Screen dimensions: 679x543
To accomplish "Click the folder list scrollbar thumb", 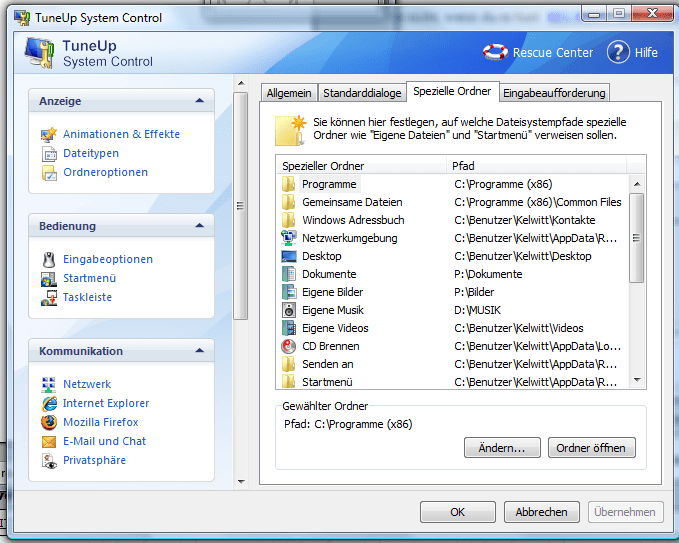I will pyautogui.click(x=637, y=238).
